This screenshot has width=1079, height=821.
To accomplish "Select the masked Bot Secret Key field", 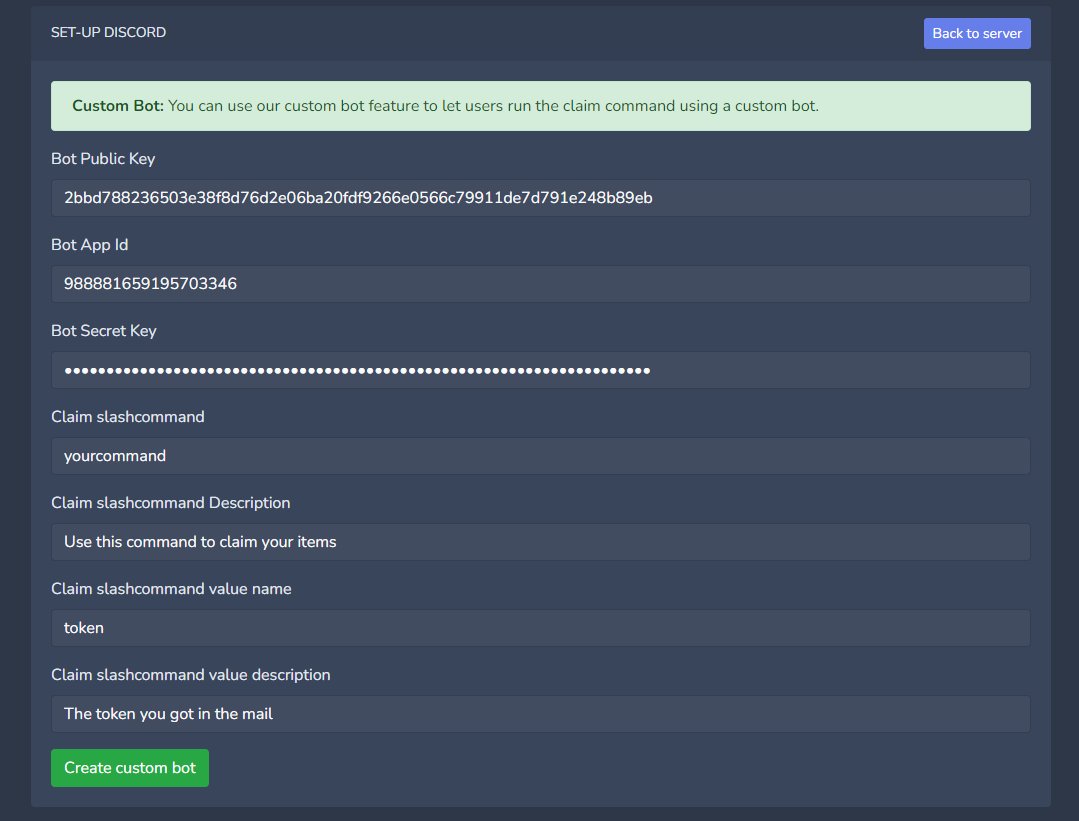I will pyautogui.click(x=540, y=370).
